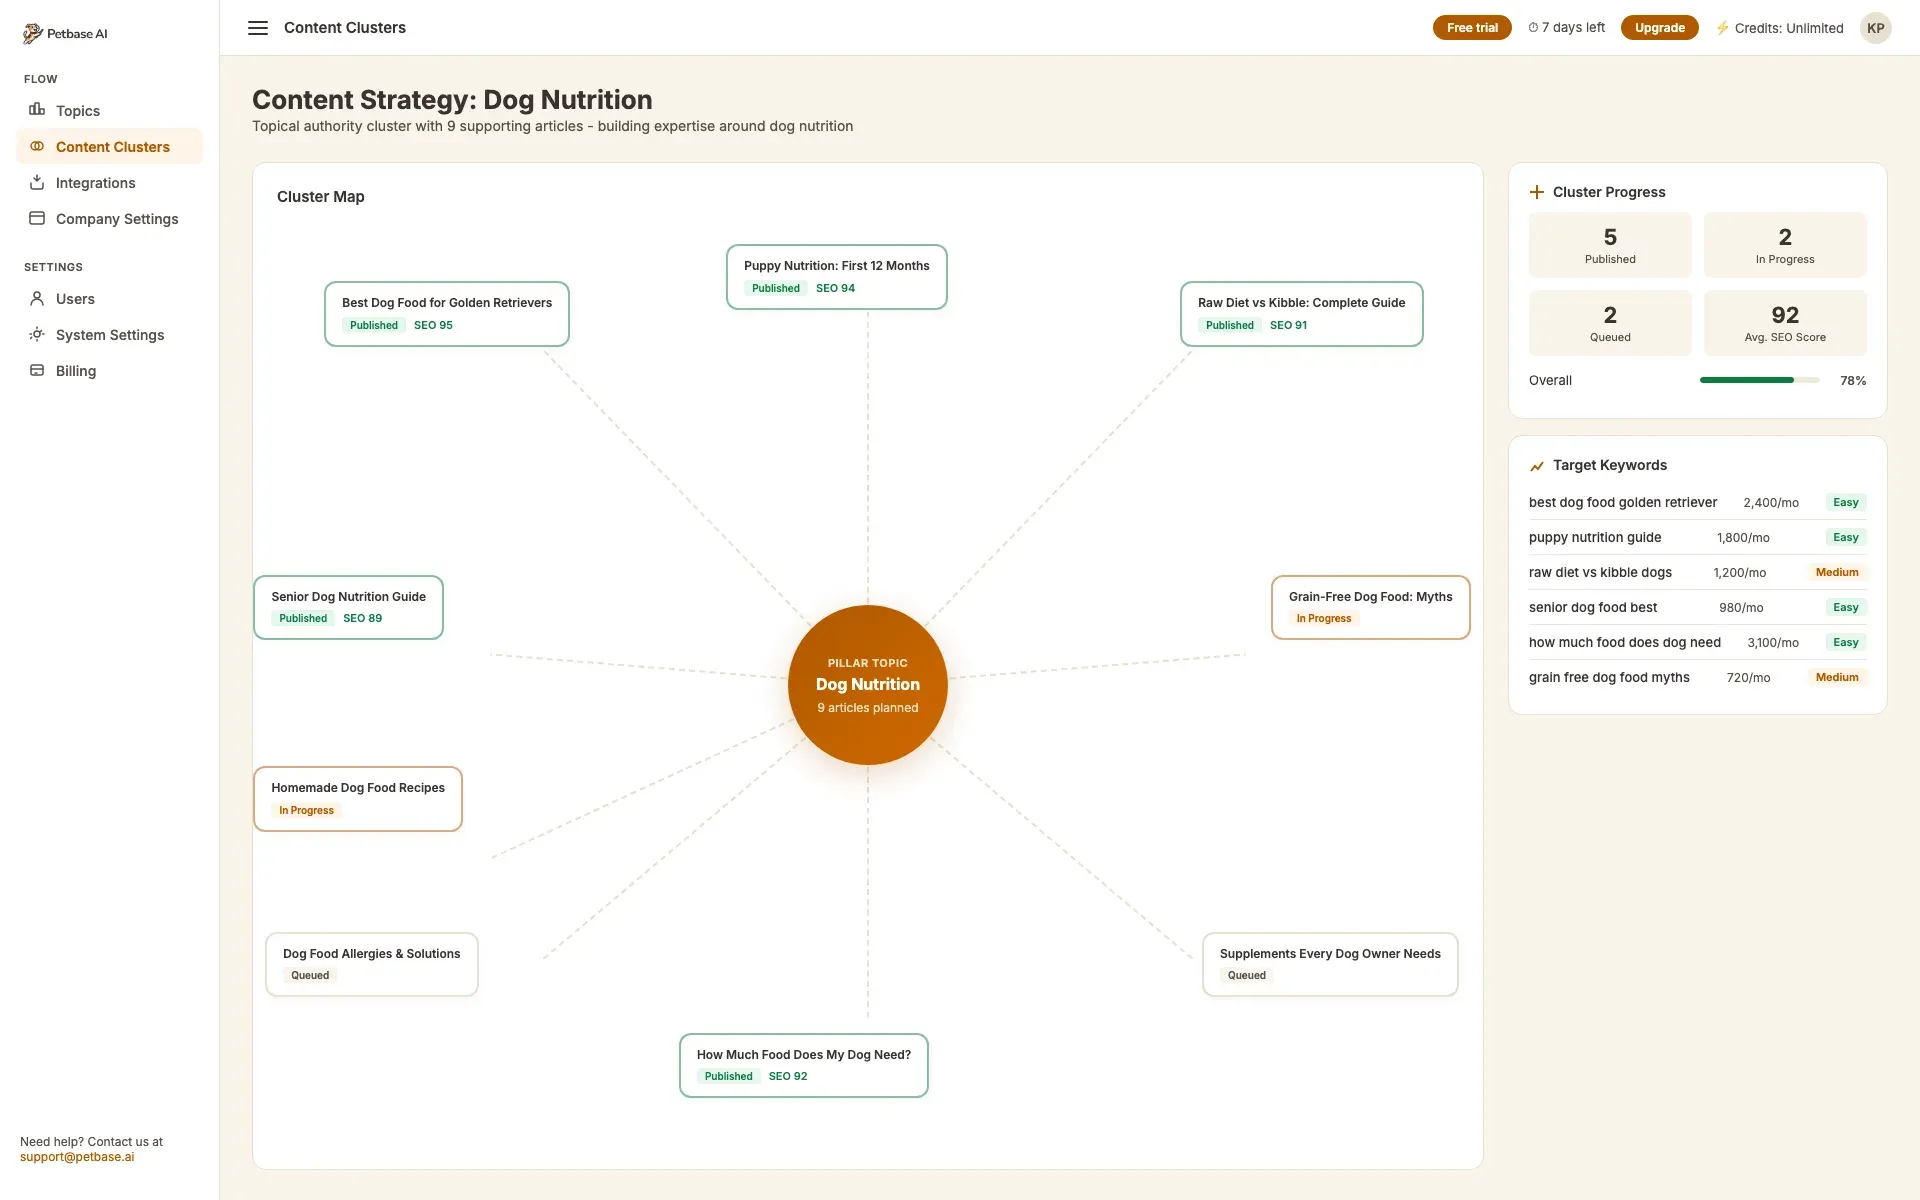Select the Dog Nutrition pillar topic circle
The height and width of the screenshot is (1200, 1920).
point(867,685)
